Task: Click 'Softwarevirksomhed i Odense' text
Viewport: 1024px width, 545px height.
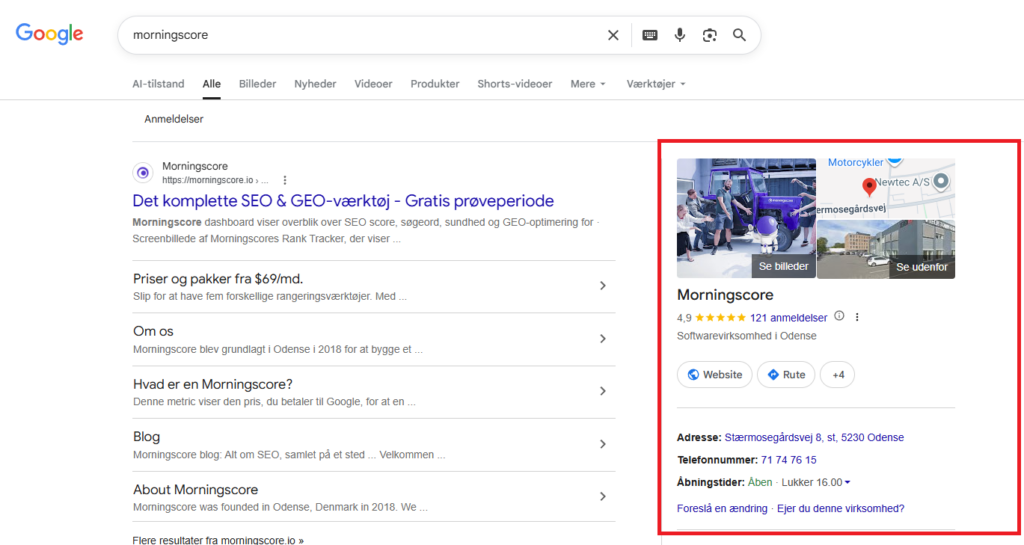Action: click(x=746, y=336)
